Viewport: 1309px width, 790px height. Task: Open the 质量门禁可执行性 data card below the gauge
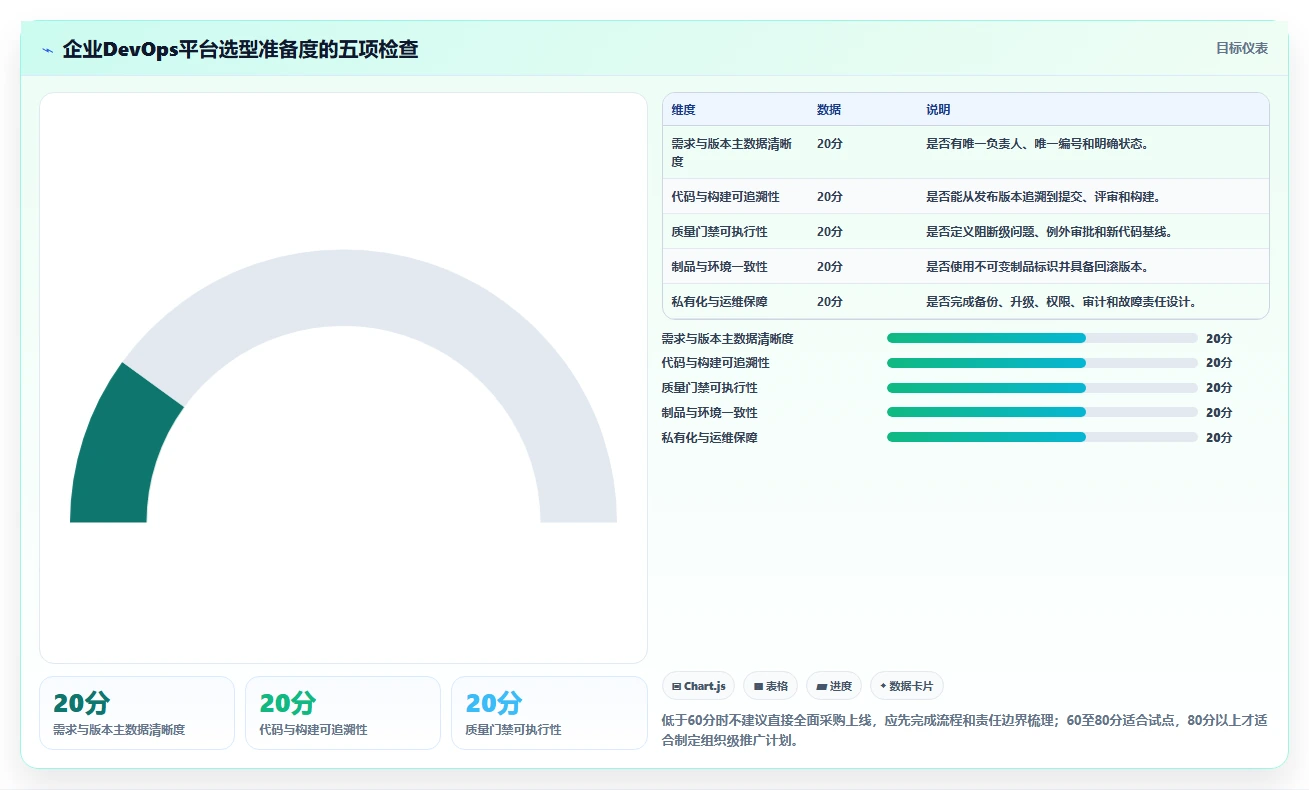click(549, 713)
